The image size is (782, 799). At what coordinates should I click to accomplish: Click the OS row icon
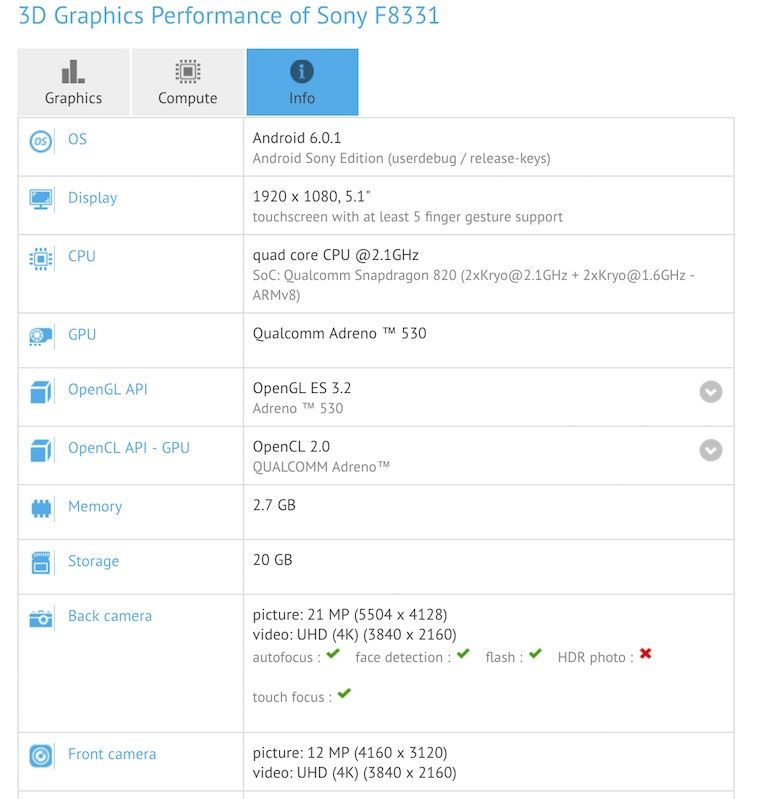click(41, 141)
